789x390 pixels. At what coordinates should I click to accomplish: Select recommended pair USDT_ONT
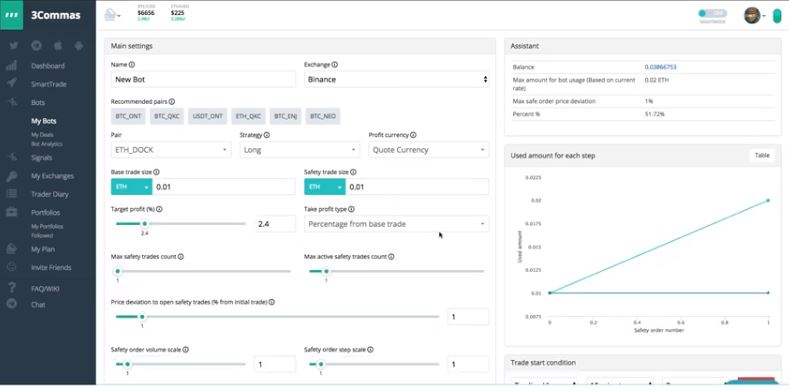tap(208, 116)
